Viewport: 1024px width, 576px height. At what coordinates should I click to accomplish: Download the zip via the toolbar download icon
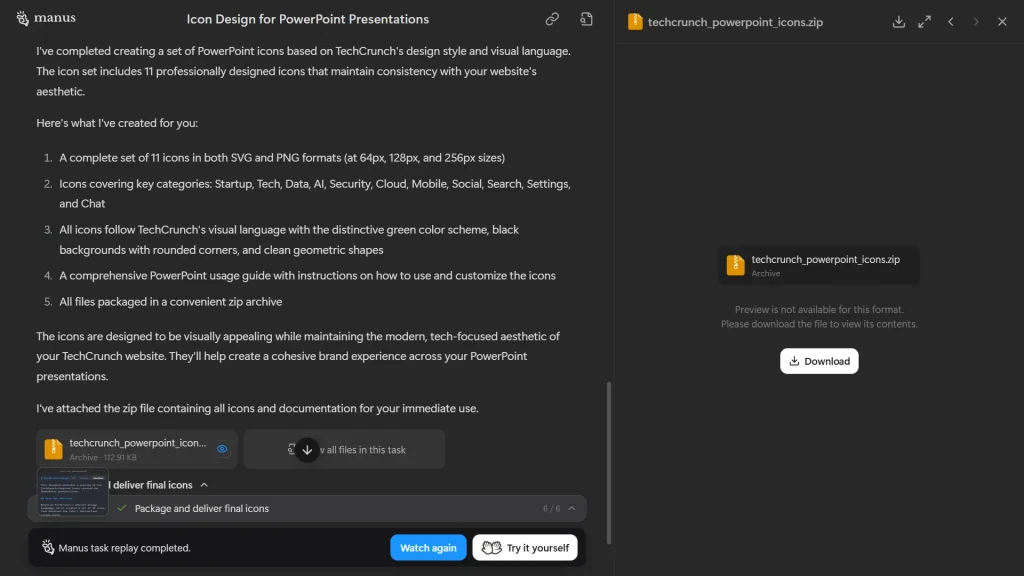click(x=896, y=20)
